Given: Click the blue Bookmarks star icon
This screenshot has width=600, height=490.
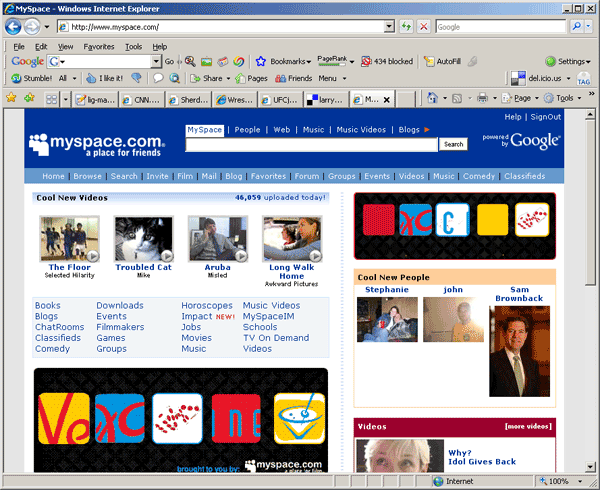Looking at the screenshot, I should click(x=261, y=61).
